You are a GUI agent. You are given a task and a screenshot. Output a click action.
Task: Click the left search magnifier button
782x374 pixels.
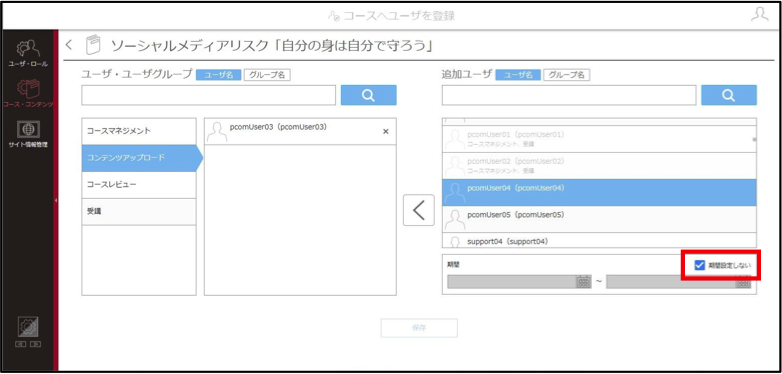(x=369, y=95)
